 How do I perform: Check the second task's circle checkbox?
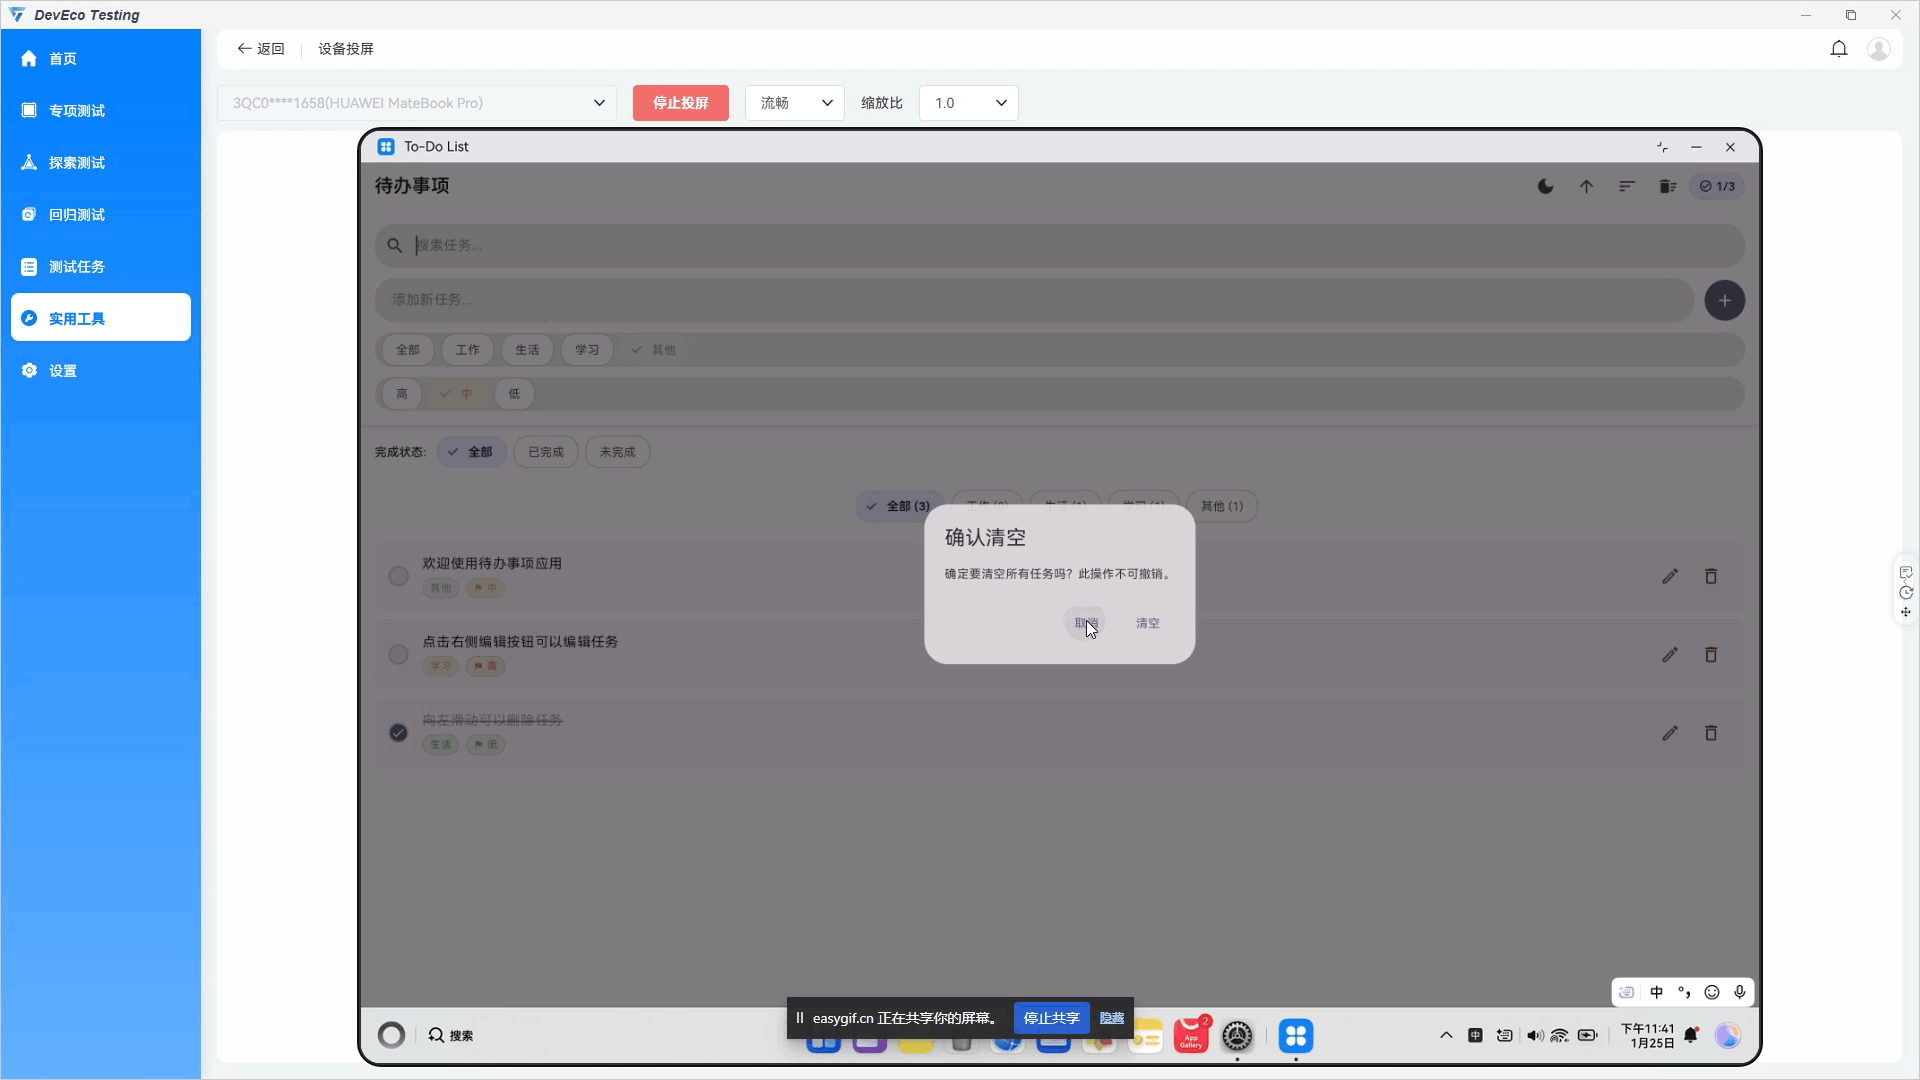click(398, 655)
